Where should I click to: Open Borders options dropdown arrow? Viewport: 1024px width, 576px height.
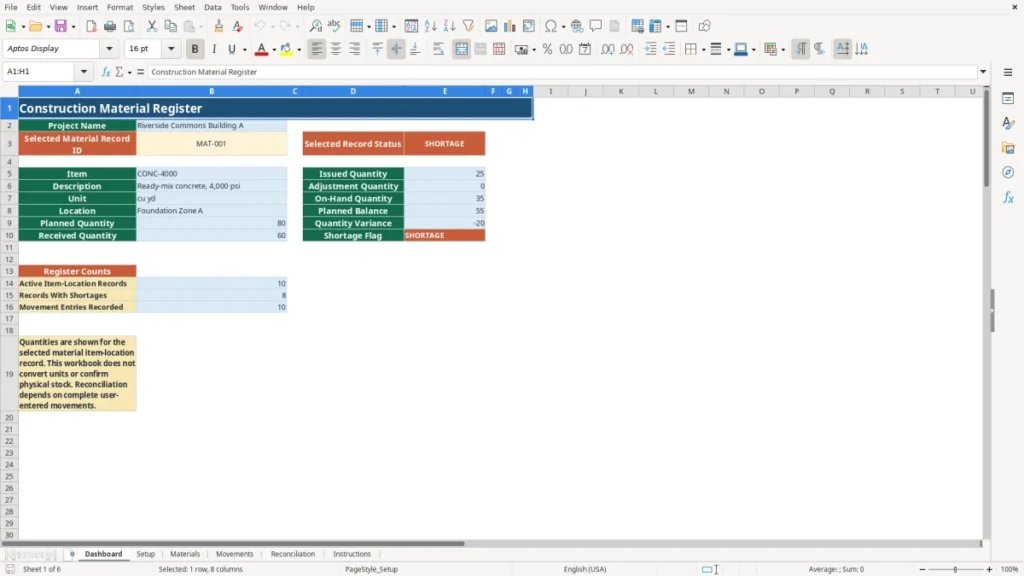click(x=703, y=49)
